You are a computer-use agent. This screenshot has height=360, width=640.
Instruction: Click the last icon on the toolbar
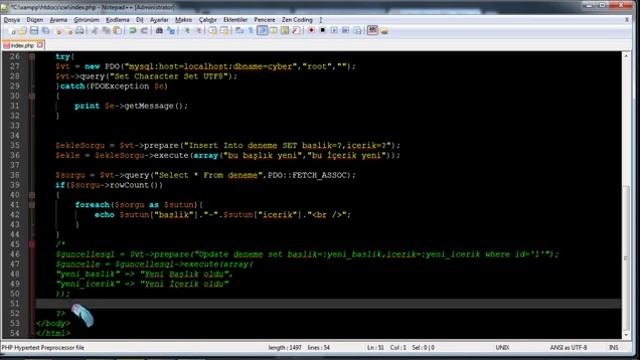point(384,31)
